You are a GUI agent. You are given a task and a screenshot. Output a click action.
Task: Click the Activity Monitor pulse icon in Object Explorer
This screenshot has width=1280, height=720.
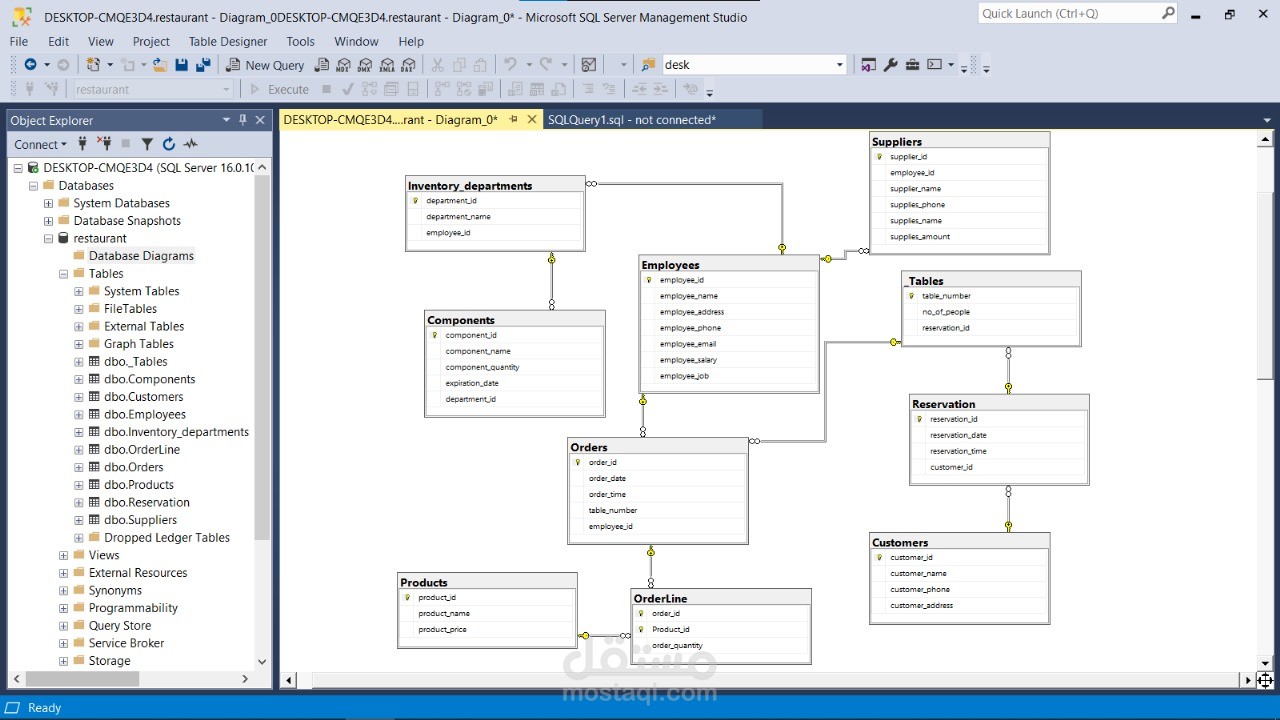190,144
